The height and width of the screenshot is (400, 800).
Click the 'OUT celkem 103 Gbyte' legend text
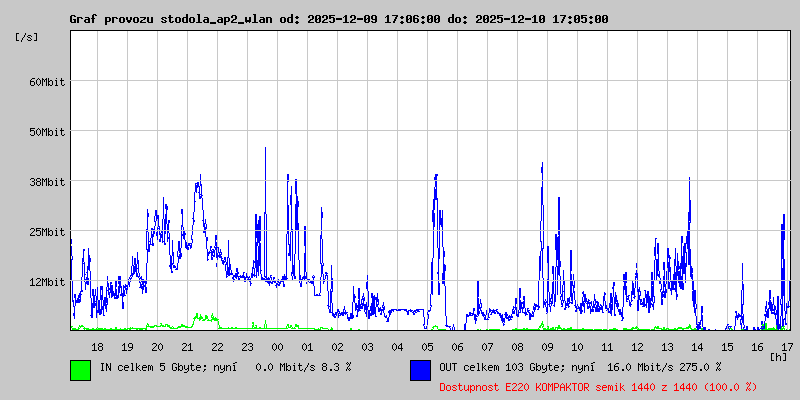pyautogui.click(x=497, y=366)
